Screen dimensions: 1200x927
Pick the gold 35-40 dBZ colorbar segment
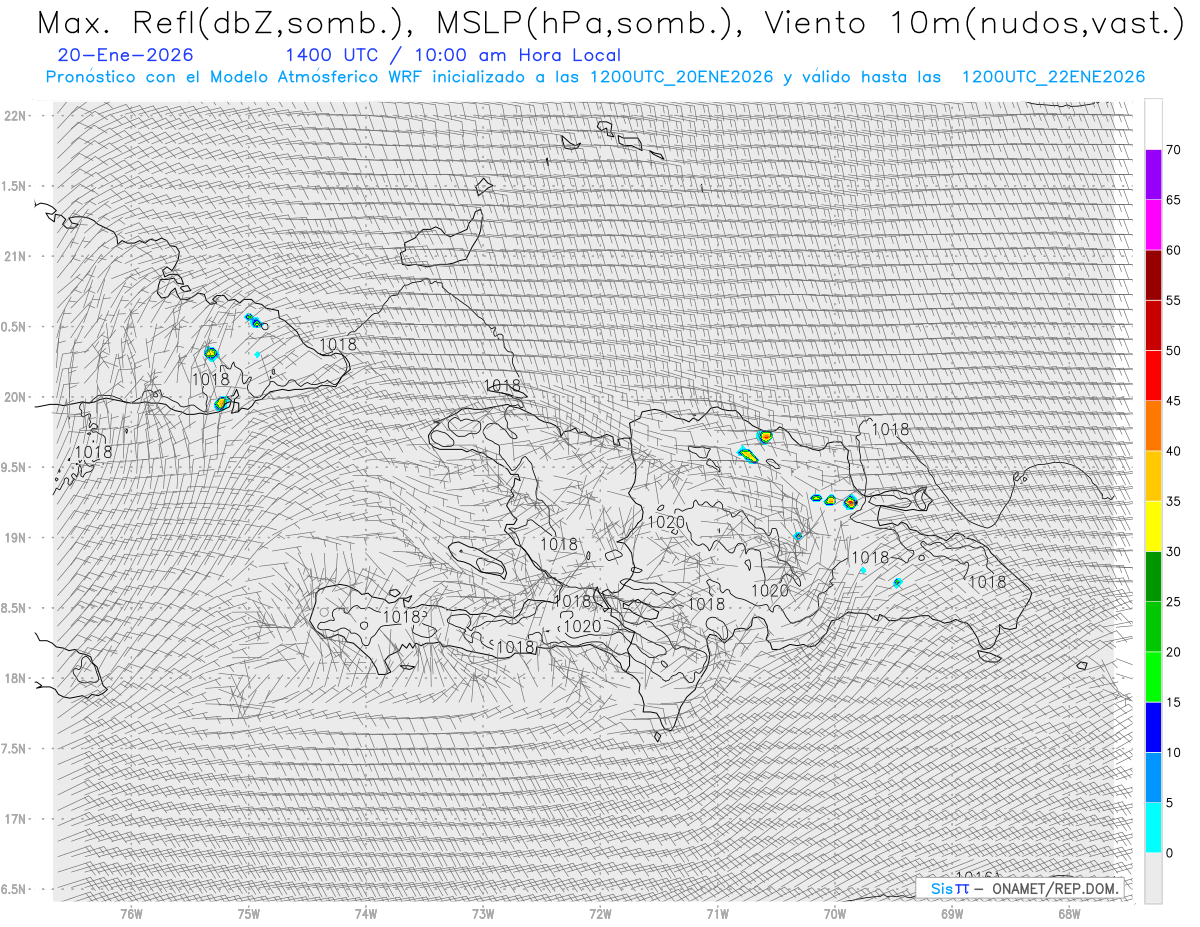pyautogui.click(x=1153, y=476)
